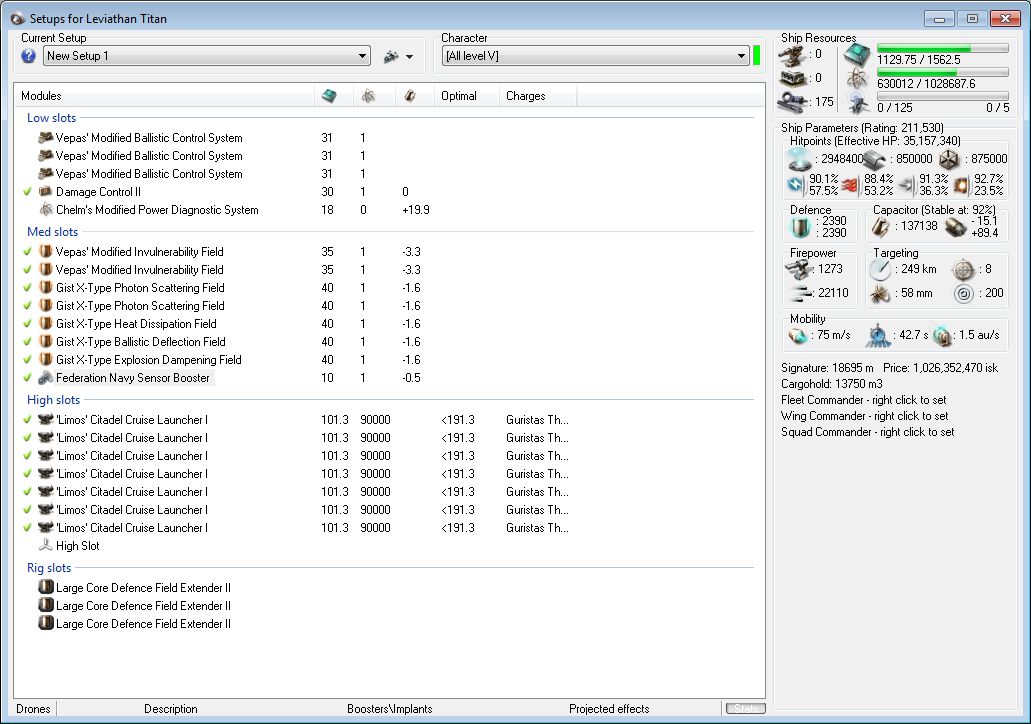Collapse the Low slots group
The width and height of the screenshot is (1031, 724).
coord(51,118)
